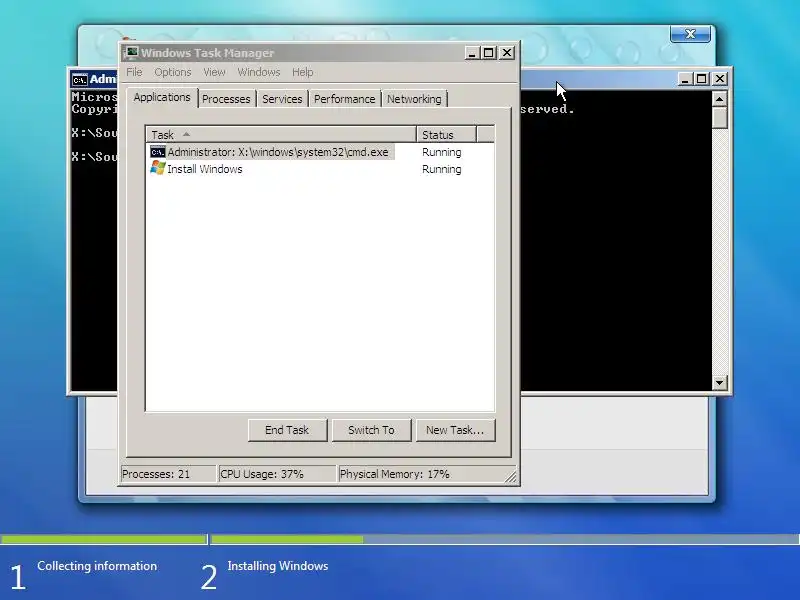Minimize the command prompt window
The image size is (800, 600).
pyautogui.click(x=685, y=79)
